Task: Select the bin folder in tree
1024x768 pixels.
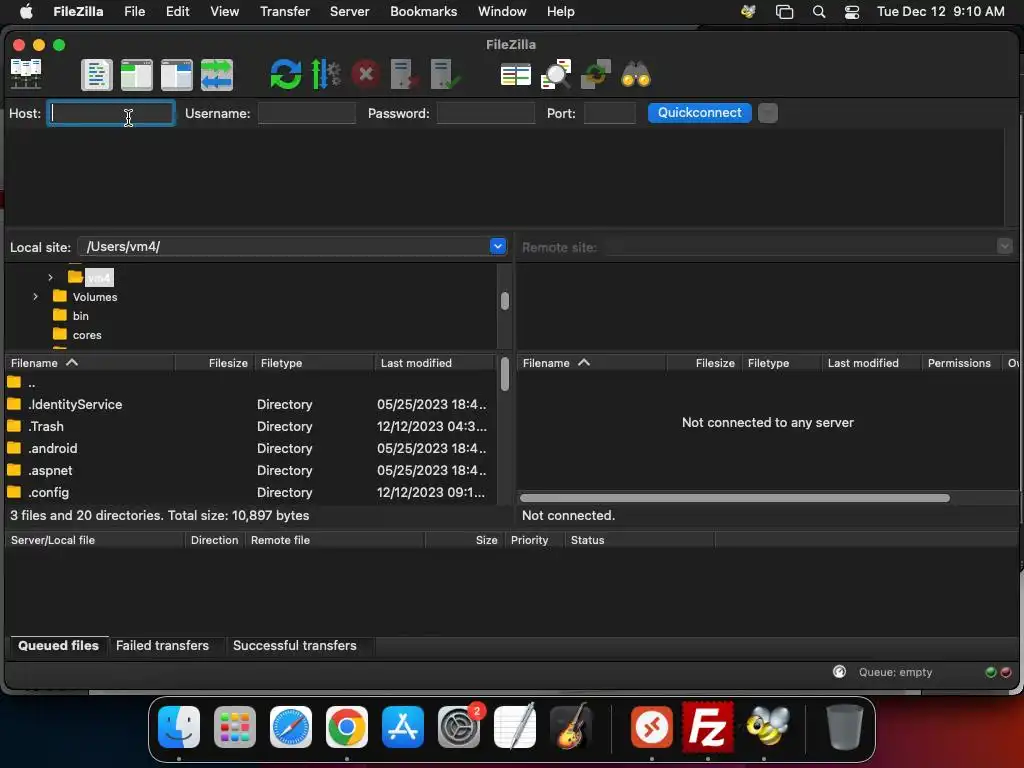Action: [80, 316]
